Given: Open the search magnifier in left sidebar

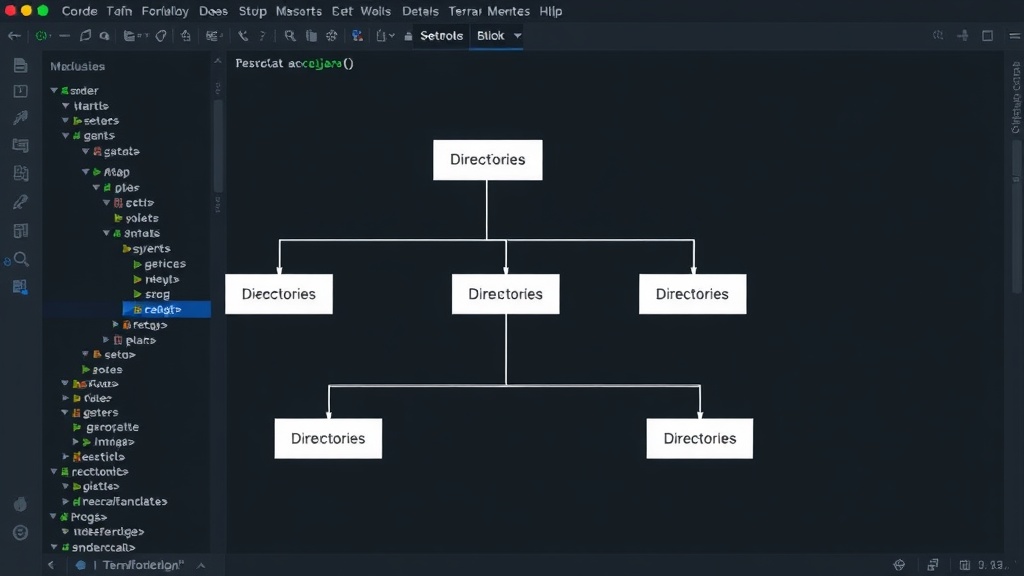Looking at the screenshot, I should pos(21,259).
